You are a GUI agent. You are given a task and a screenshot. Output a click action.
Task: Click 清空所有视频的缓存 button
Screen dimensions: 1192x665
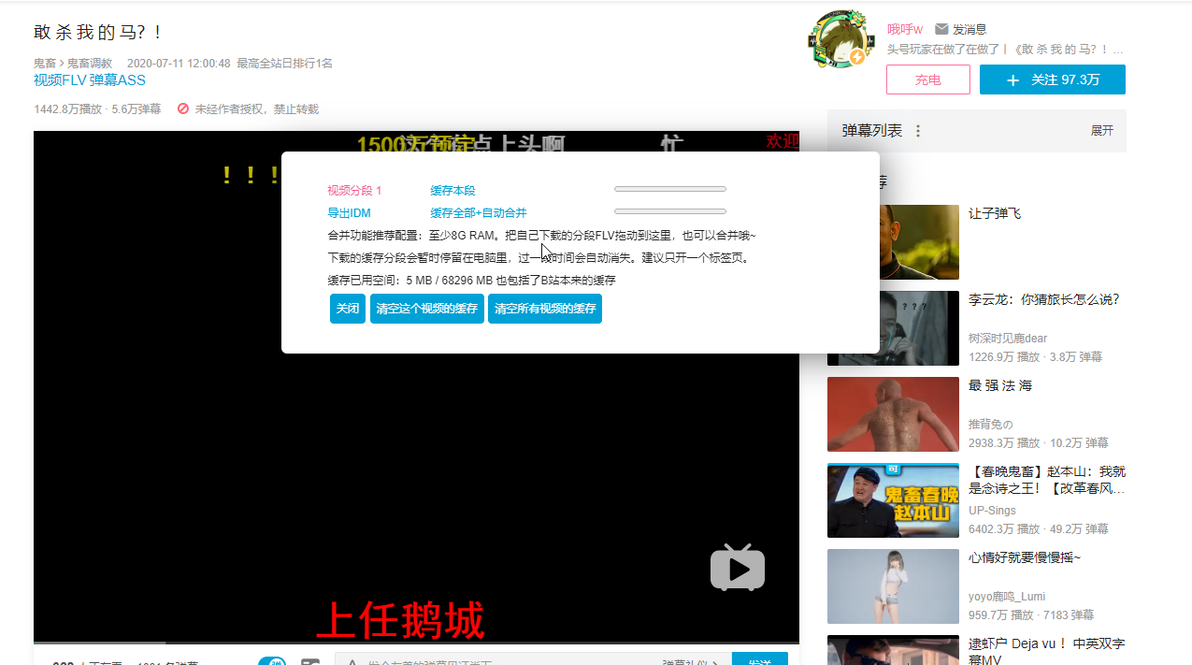click(545, 309)
